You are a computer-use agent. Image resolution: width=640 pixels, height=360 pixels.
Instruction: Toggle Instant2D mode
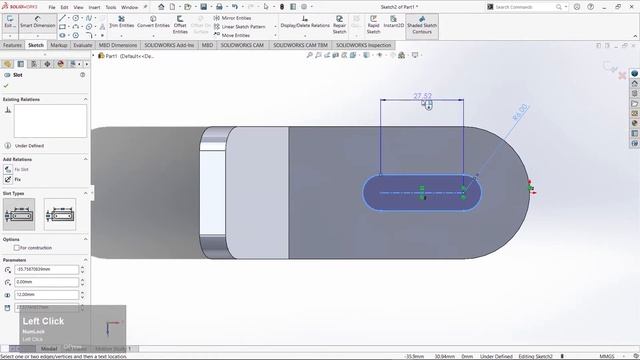click(x=393, y=22)
